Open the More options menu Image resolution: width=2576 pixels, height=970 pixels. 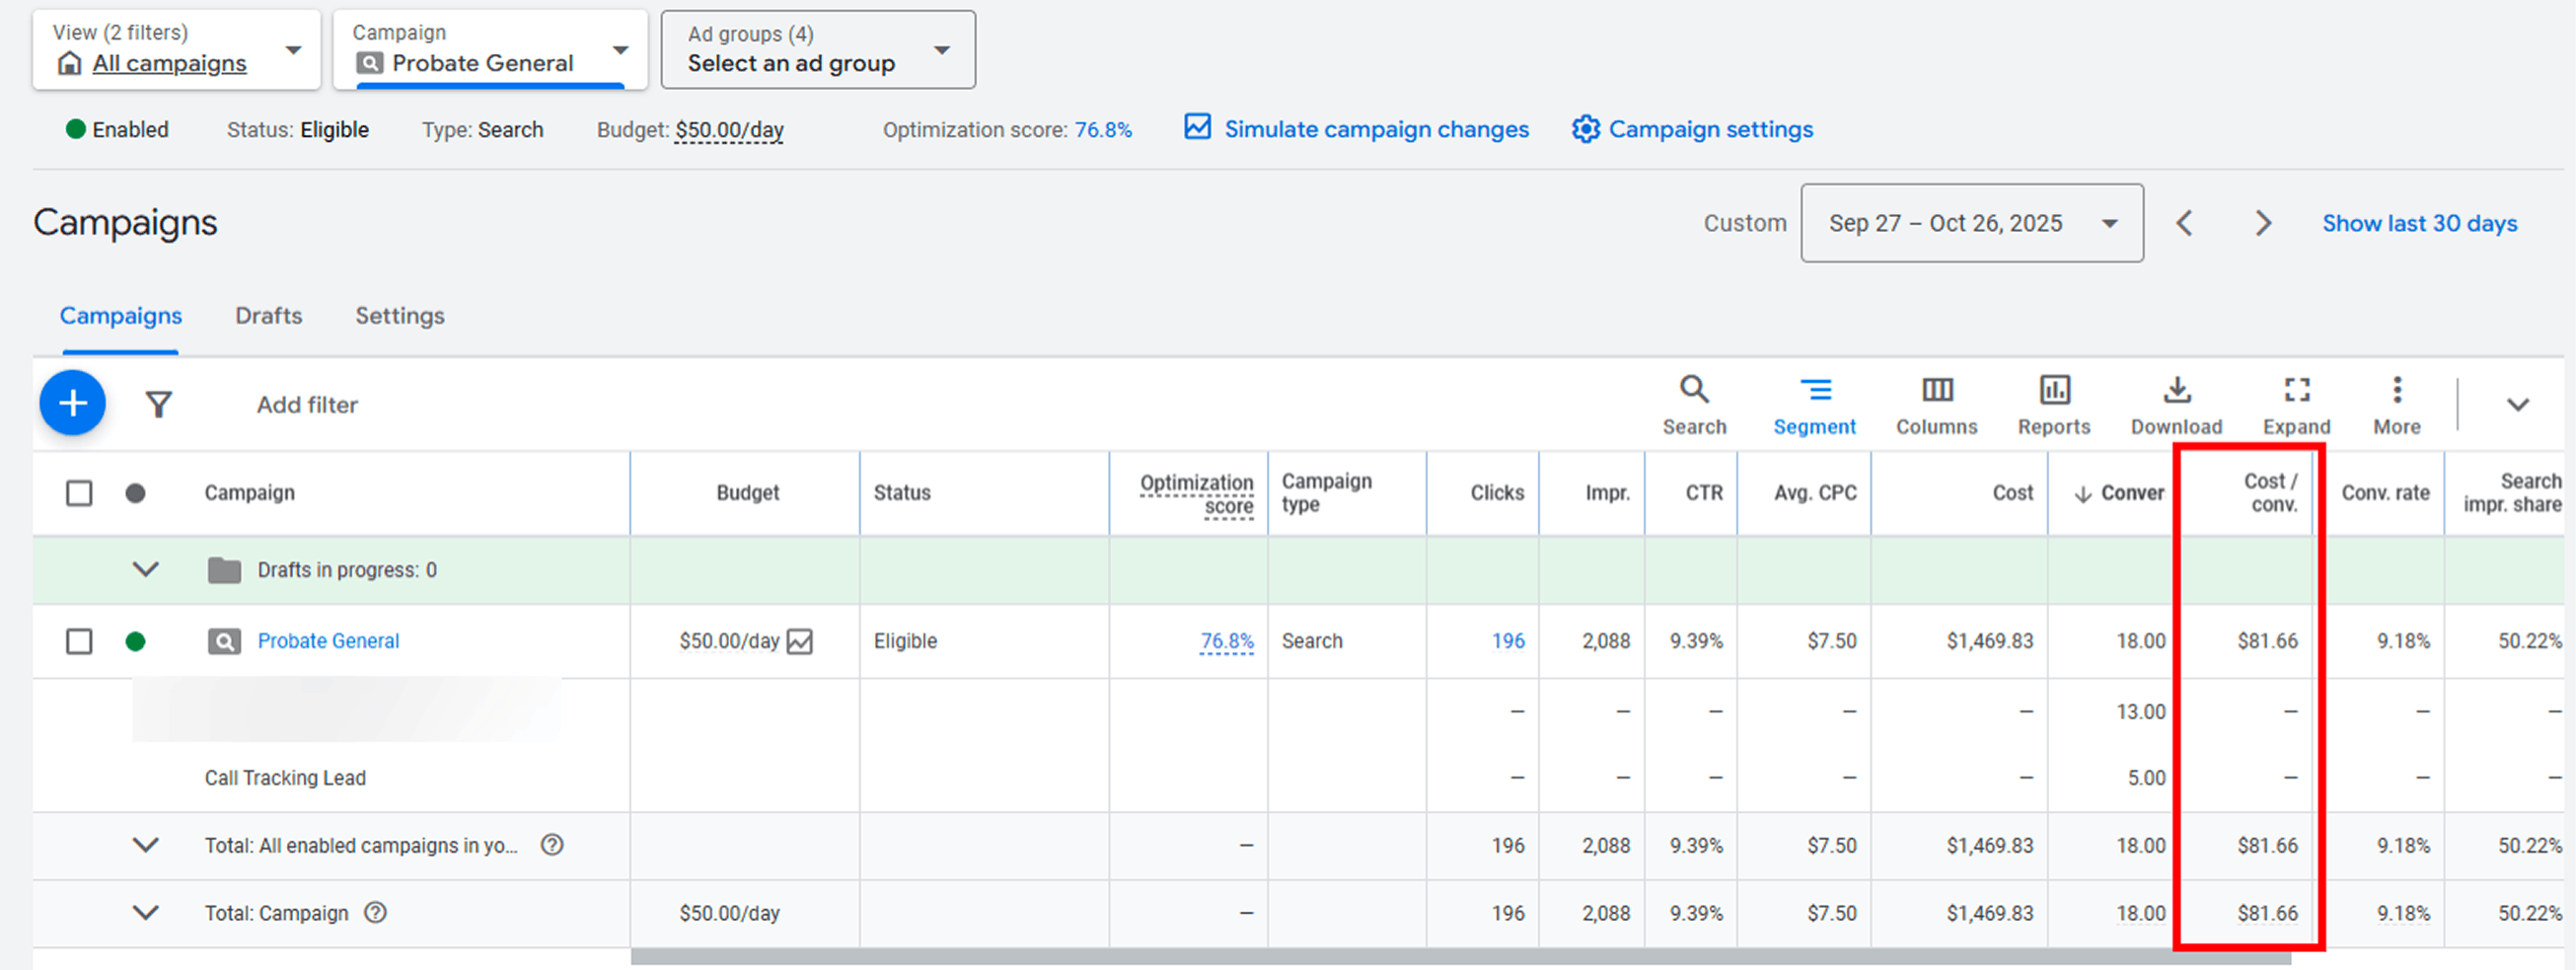pos(2396,405)
